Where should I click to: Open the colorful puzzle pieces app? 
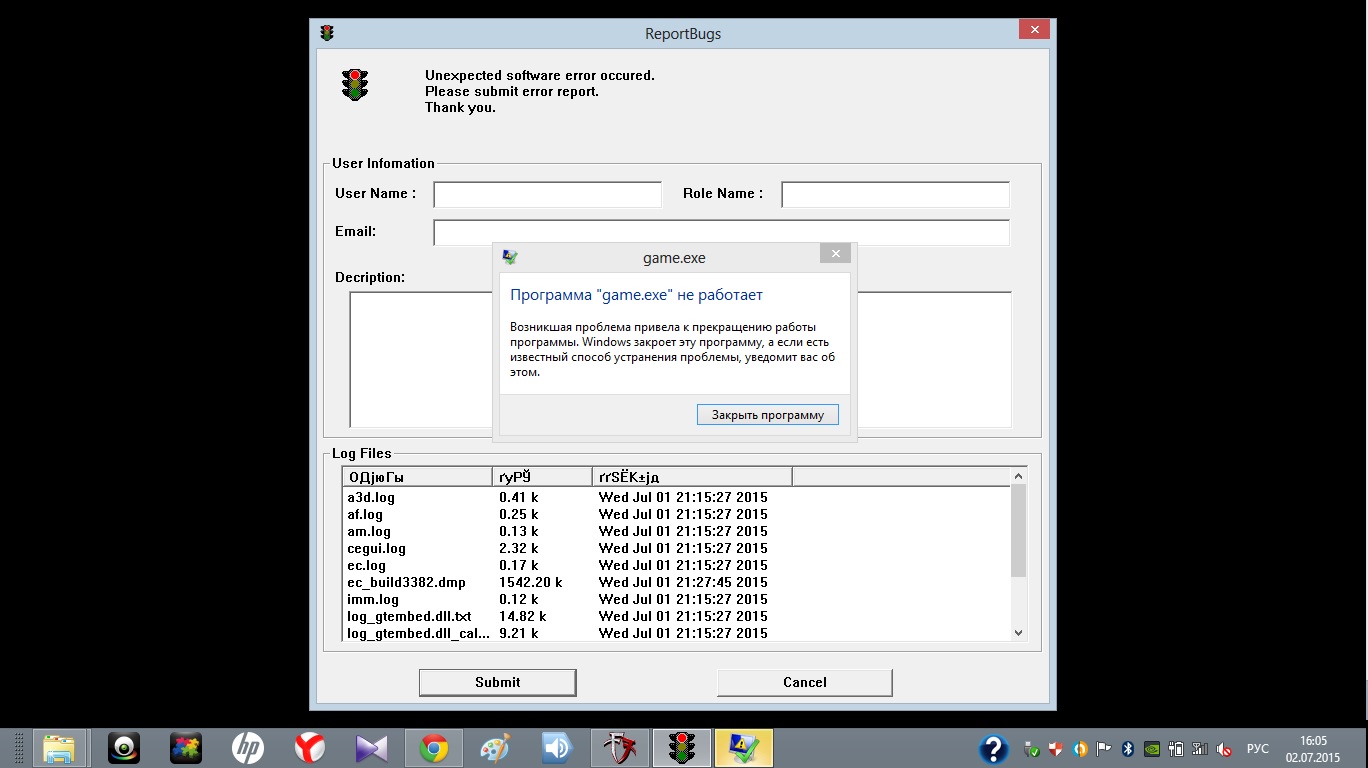(x=185, y=748)
